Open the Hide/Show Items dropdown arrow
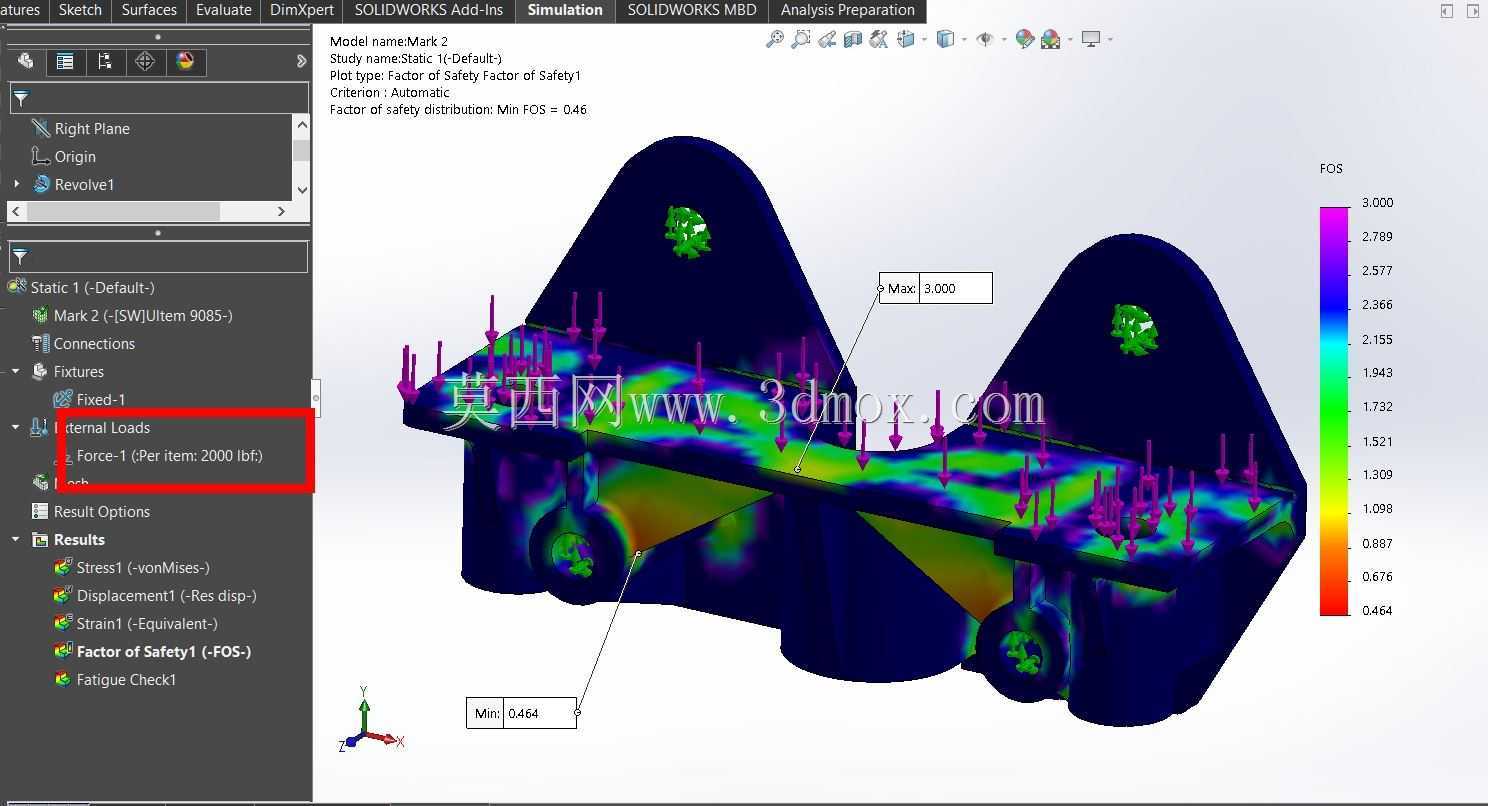 [1003, 39]
